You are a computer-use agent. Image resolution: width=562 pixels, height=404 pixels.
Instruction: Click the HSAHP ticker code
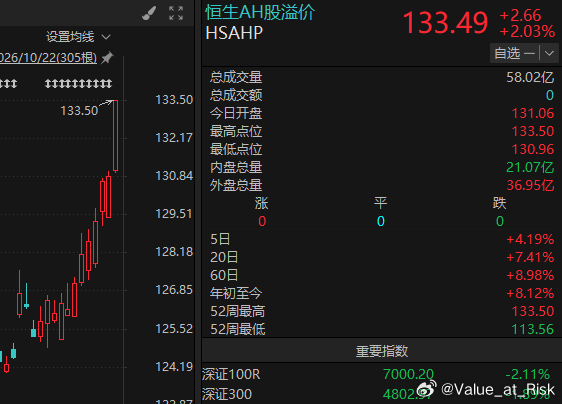pos(234,33)
